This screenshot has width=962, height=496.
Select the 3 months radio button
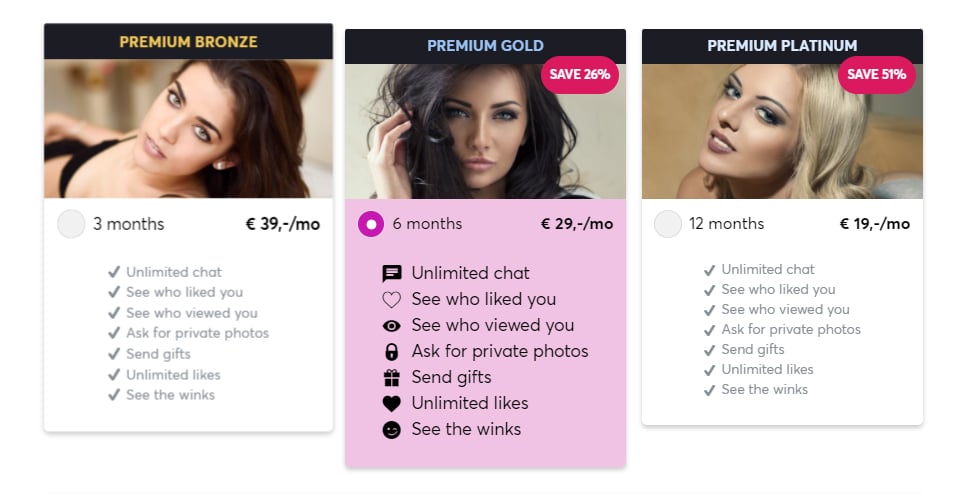[71, 224]
